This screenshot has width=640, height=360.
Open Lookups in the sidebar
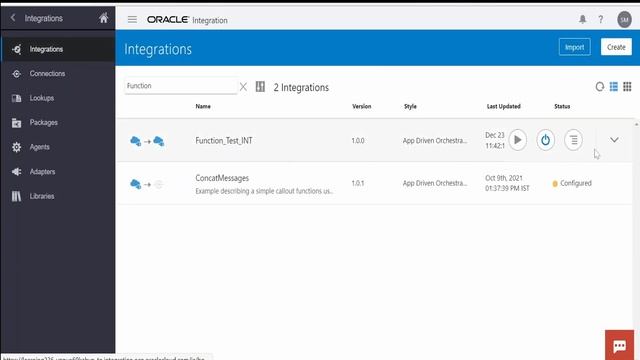pos(58,98)
